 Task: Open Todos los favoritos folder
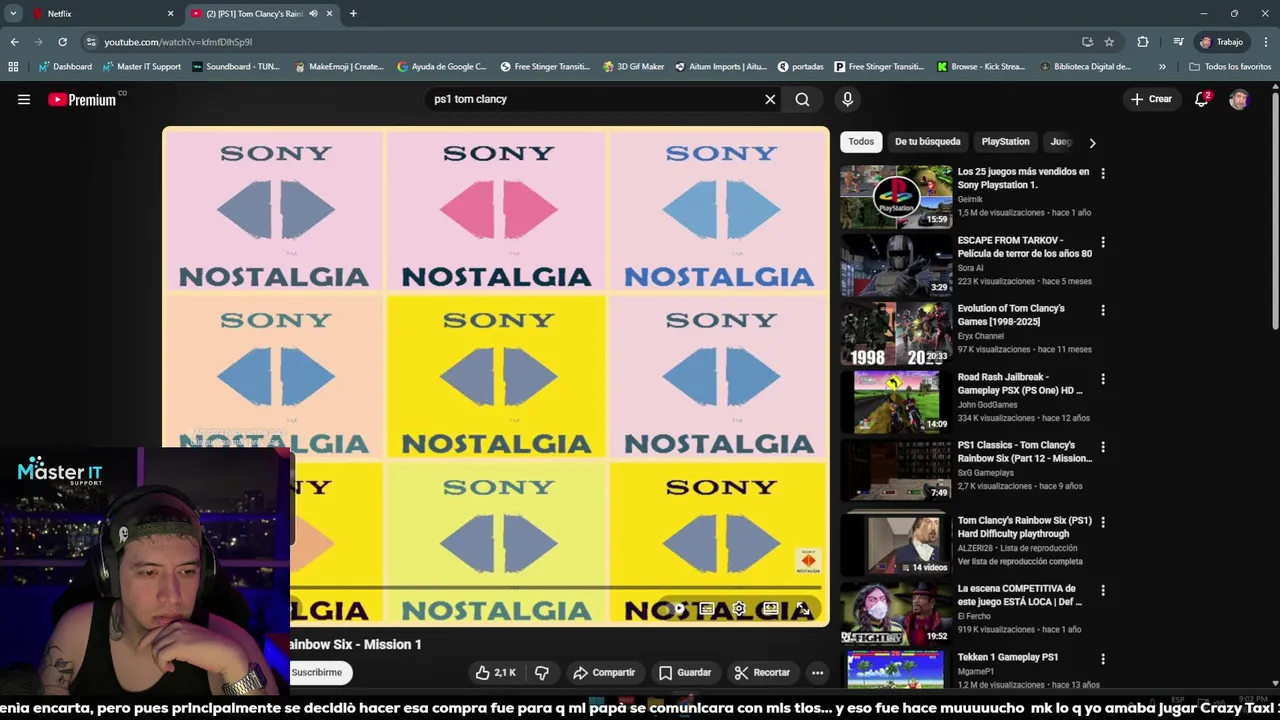pos(1230,67)
